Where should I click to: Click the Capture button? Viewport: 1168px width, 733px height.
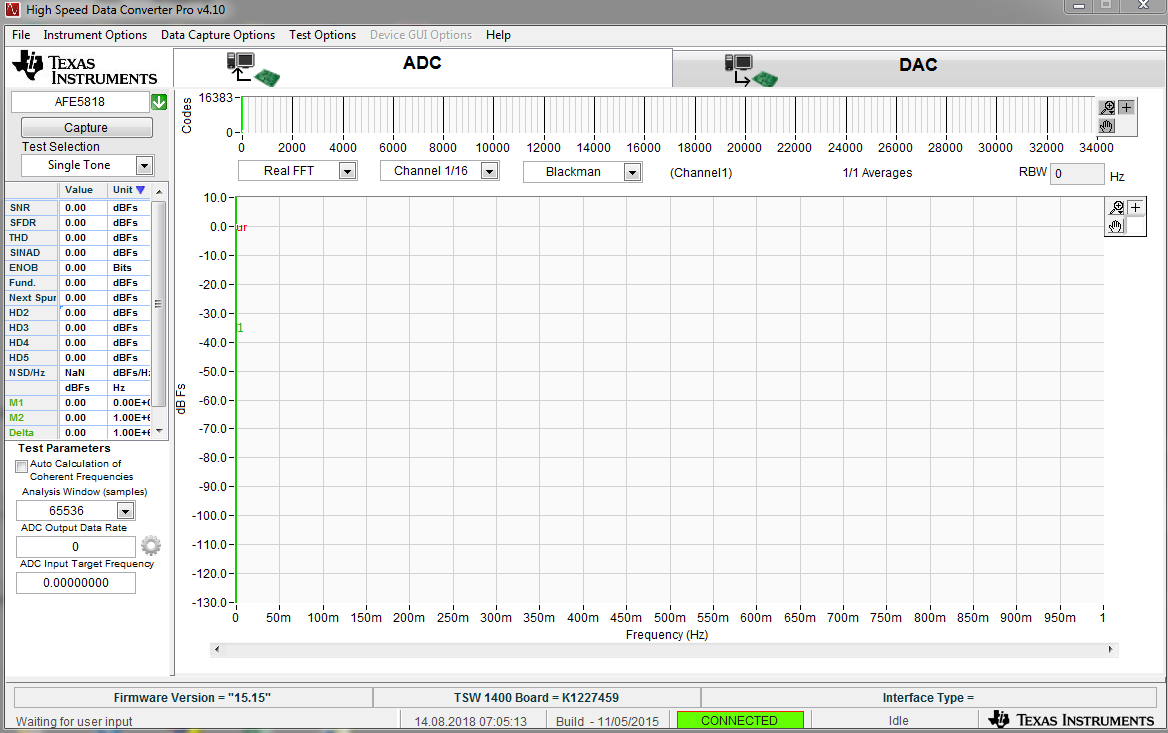(86, 127)
